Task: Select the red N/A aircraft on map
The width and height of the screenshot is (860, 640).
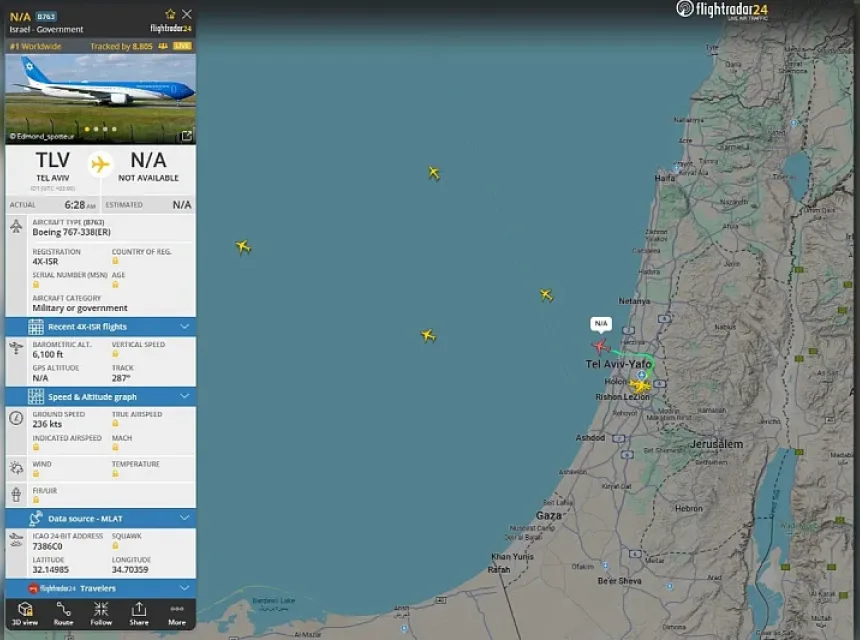Action: [601, 347]
